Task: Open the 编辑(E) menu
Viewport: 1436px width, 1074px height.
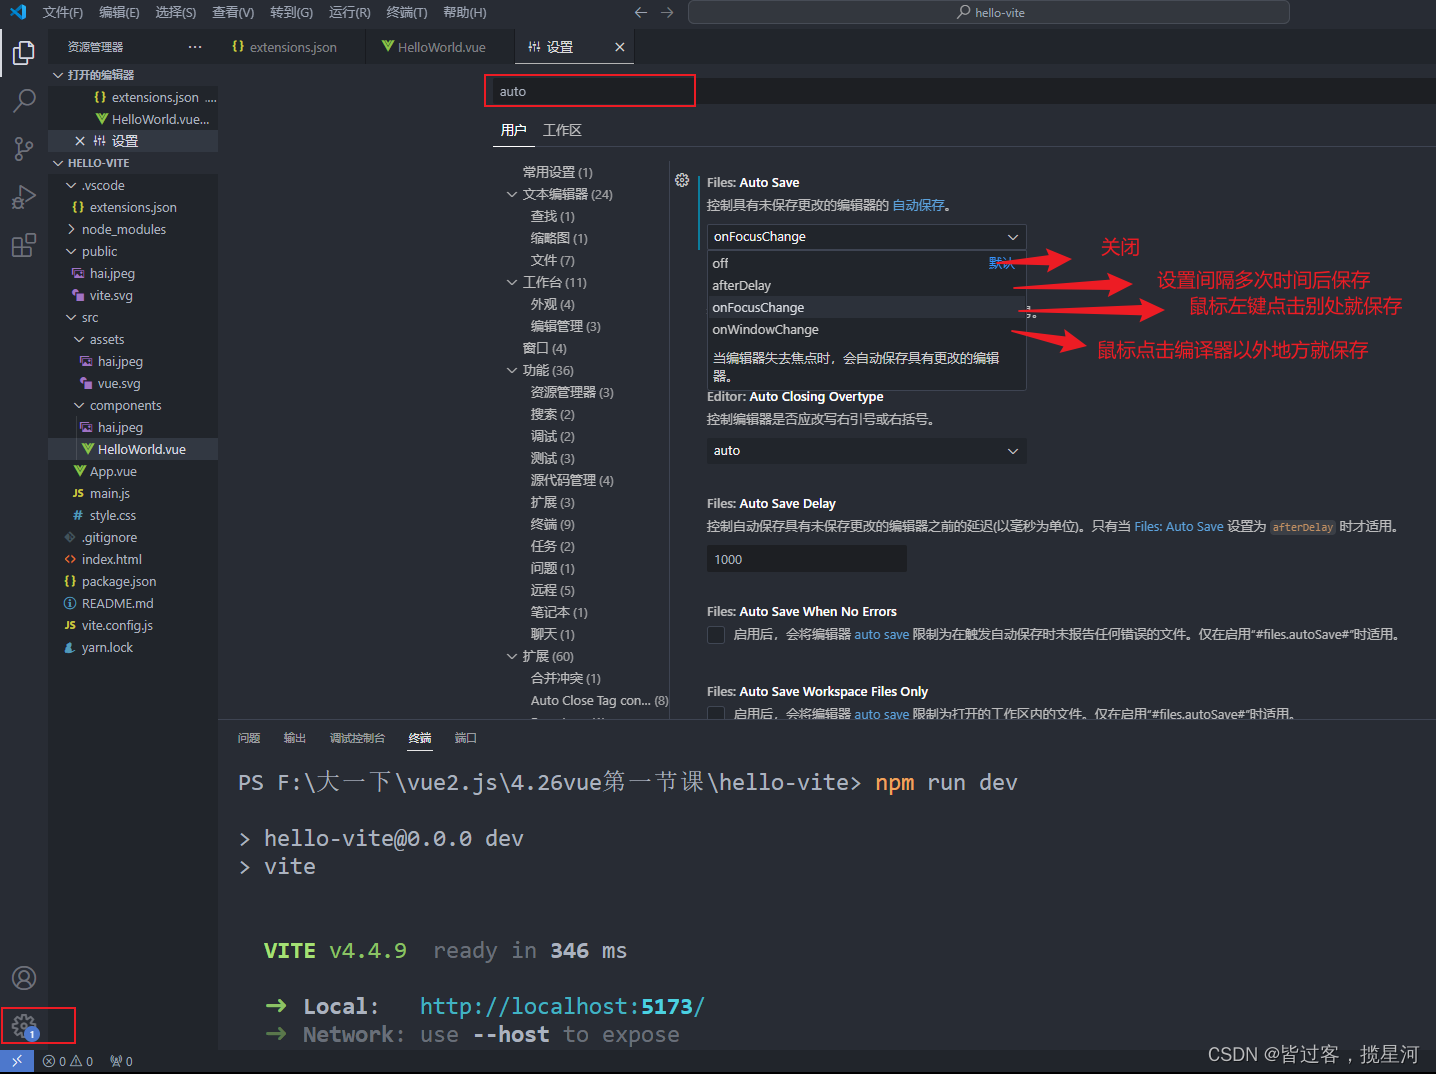Action: tap(119, 12)
